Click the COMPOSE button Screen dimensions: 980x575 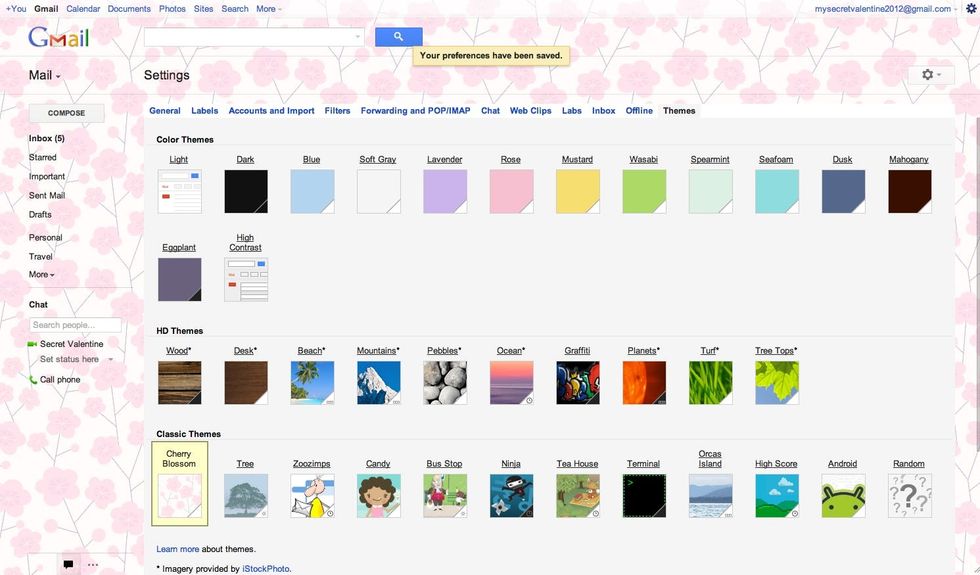(x=67, y=113)
